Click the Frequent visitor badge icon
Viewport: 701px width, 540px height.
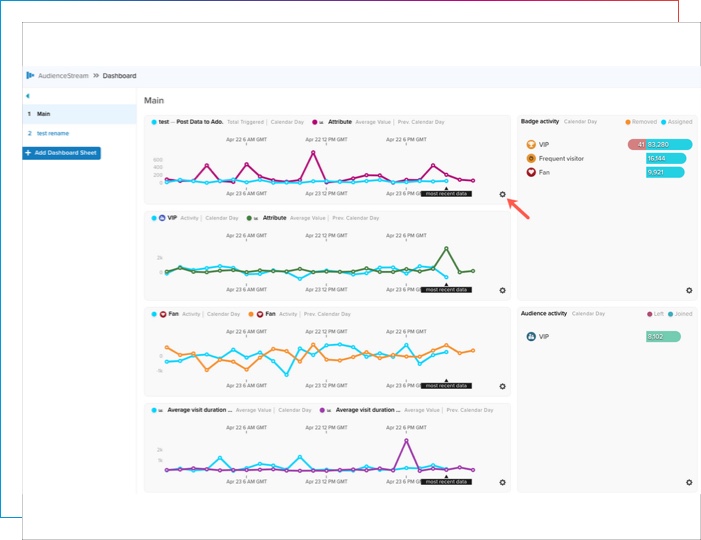(531, 158)
